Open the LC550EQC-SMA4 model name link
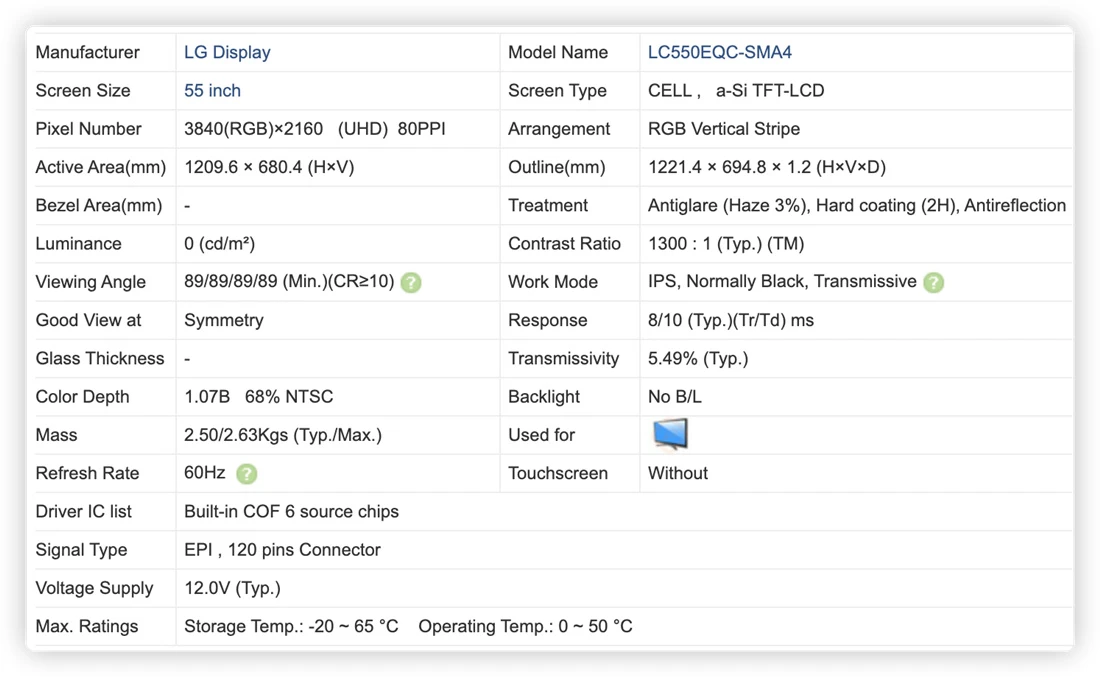 (x=720, y=53)
